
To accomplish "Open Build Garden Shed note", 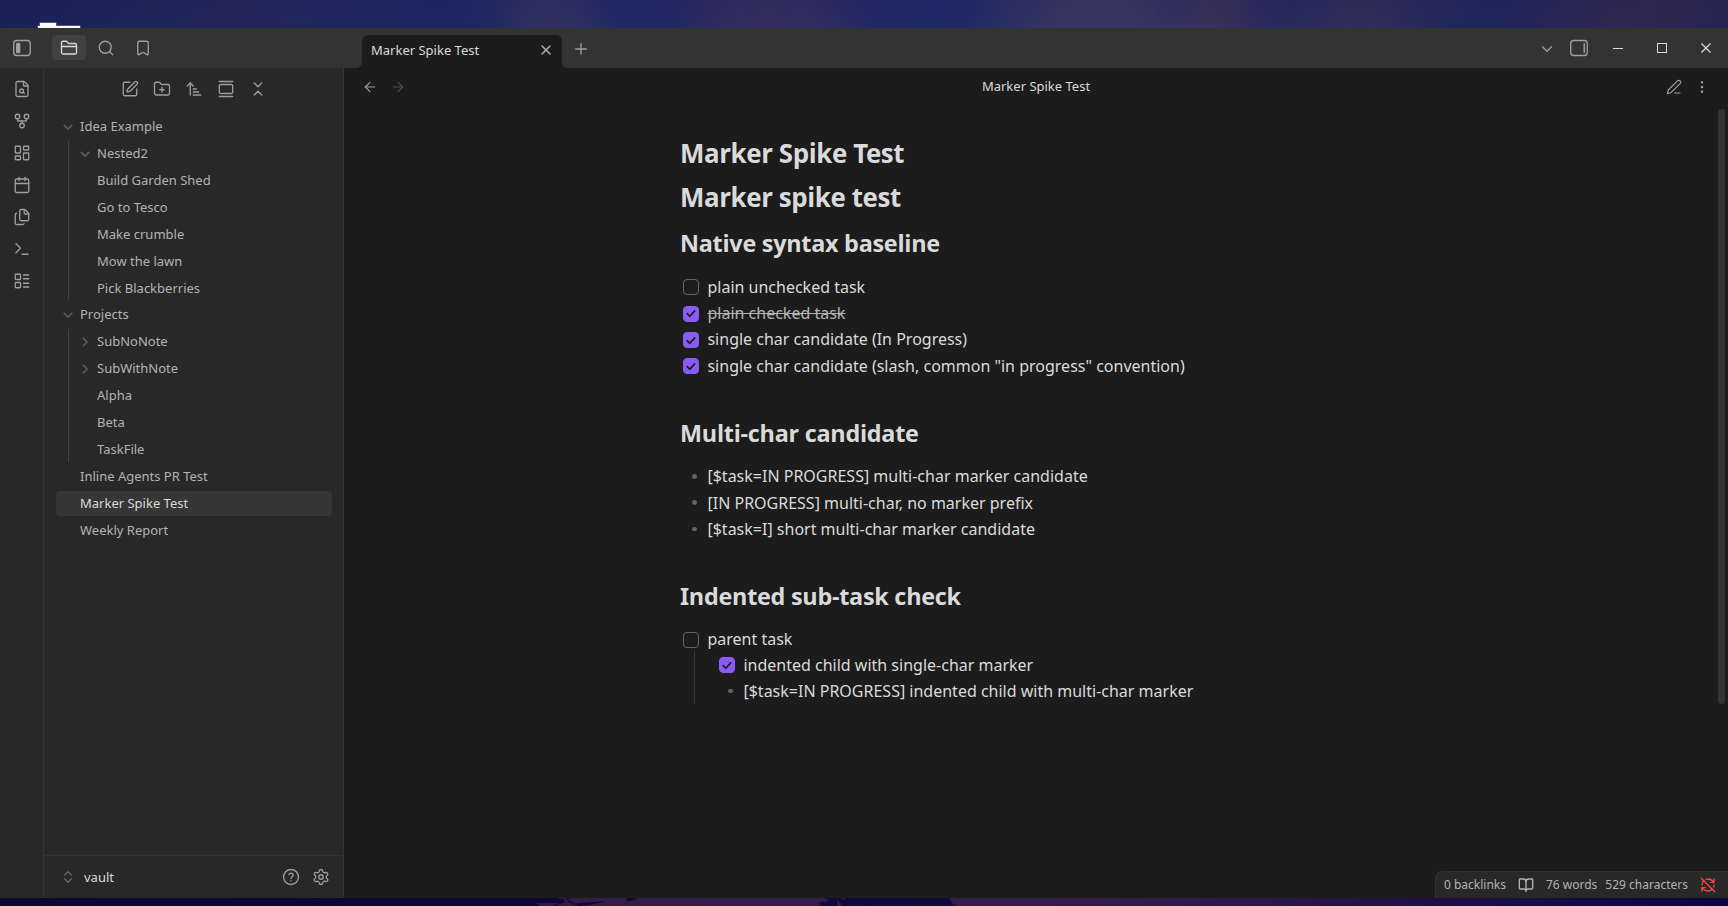I will coord(154,180).
